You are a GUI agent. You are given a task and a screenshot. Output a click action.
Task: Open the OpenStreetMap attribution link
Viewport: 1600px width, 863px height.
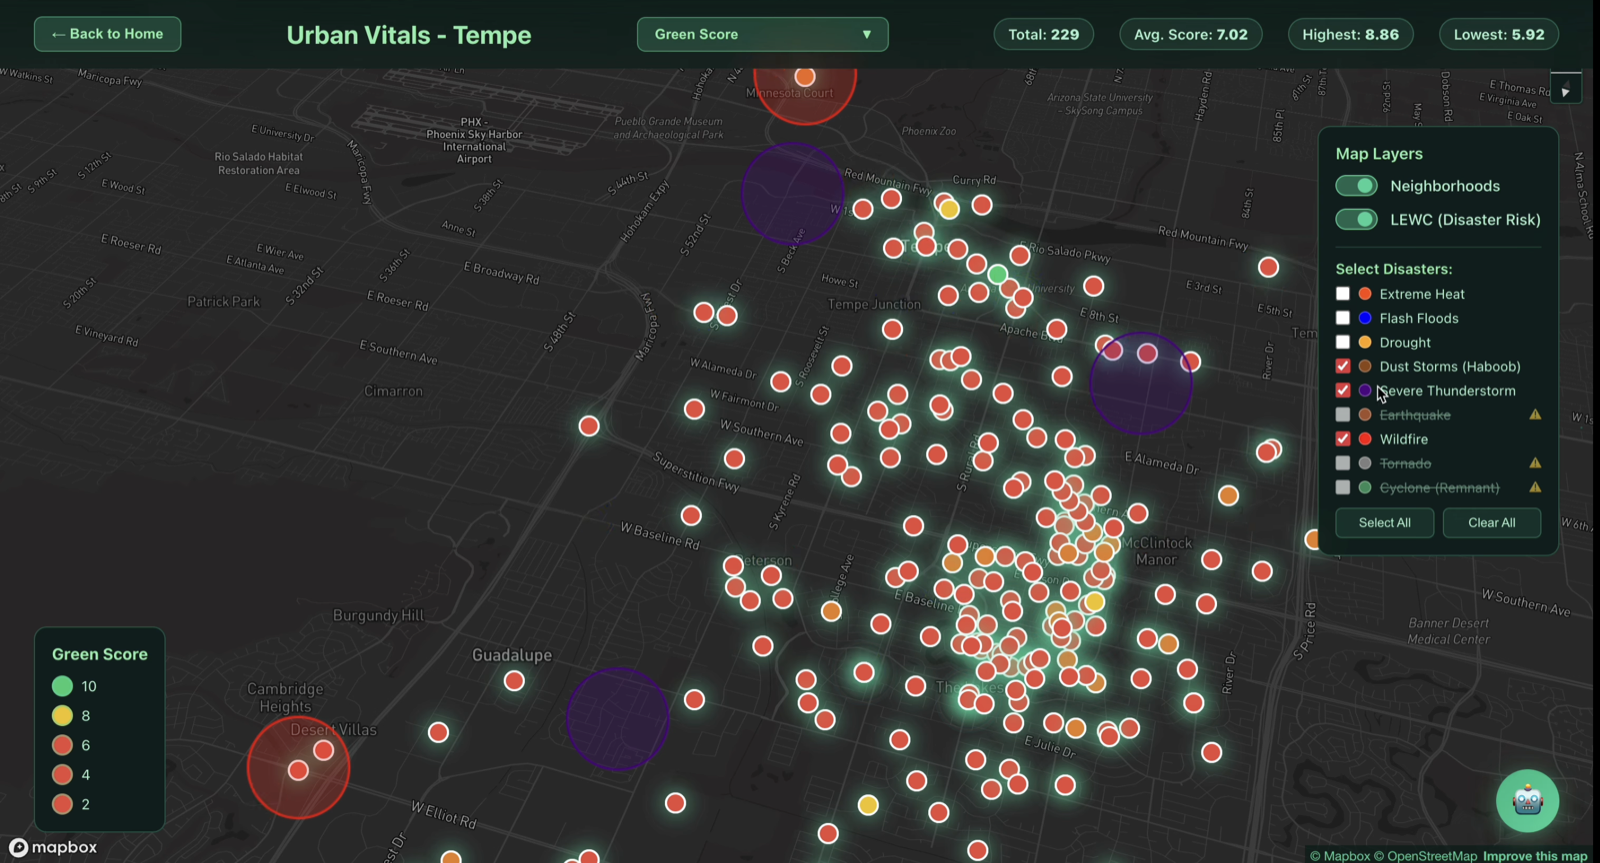point(1425,856)
